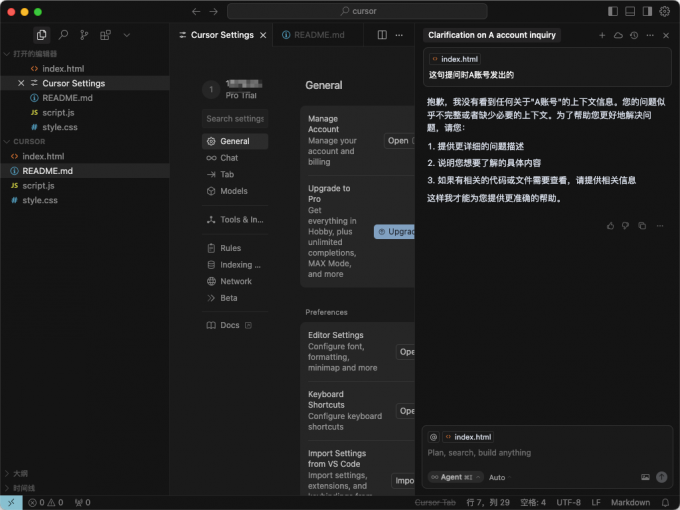Open the Indexing settings section
This screenshot has height=510, width=680.
coord(235,265)
